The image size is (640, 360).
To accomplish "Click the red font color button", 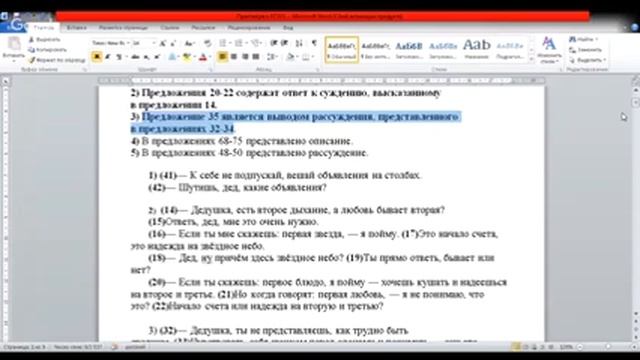I will coord(203,57).
